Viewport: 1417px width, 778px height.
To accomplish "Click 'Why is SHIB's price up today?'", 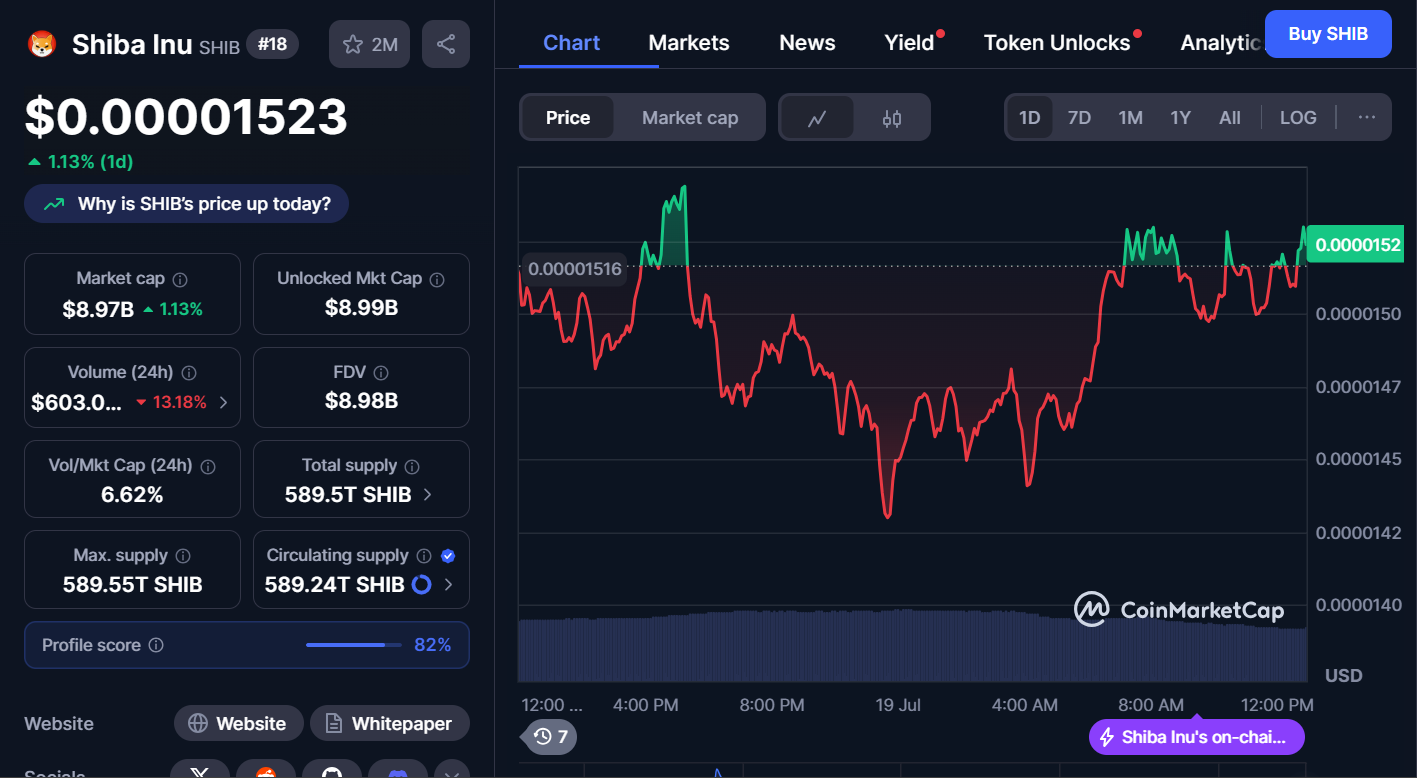I will click(x=186, y=204).
